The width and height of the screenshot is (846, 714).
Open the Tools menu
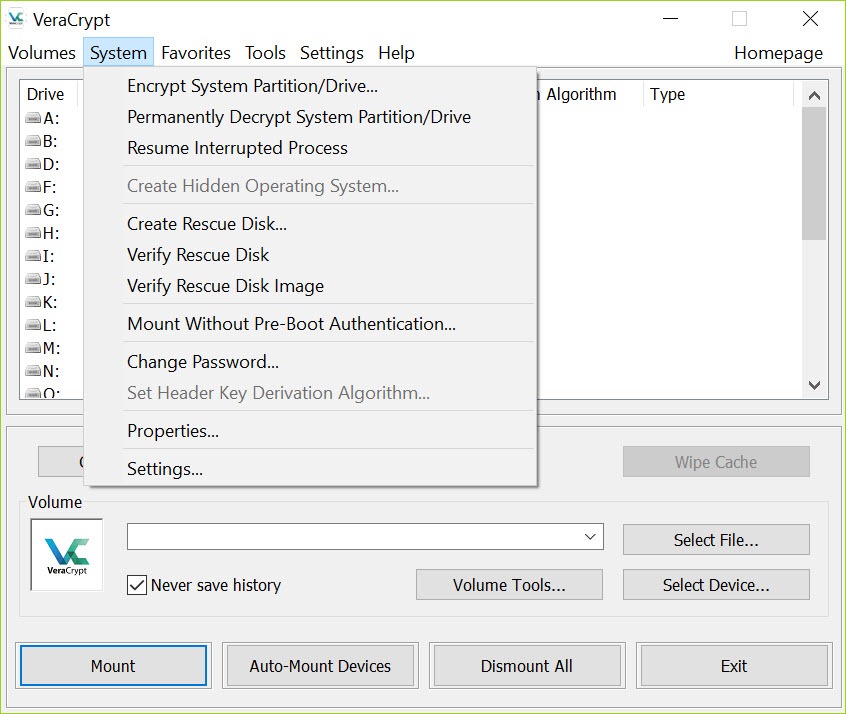[x=265, y=53]
